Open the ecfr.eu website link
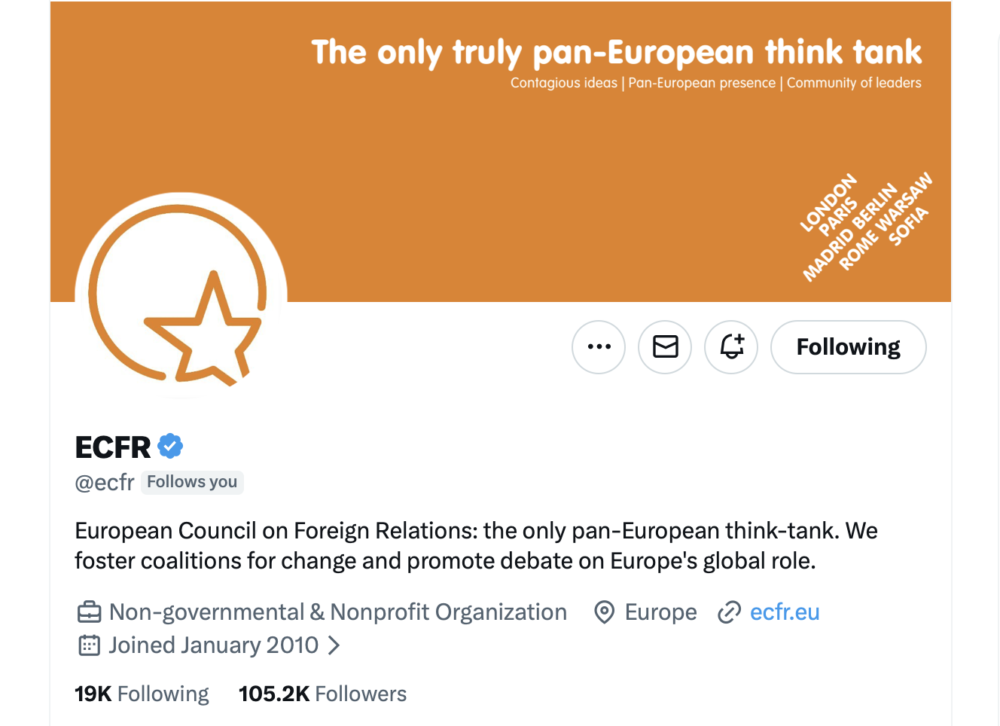 785,612
